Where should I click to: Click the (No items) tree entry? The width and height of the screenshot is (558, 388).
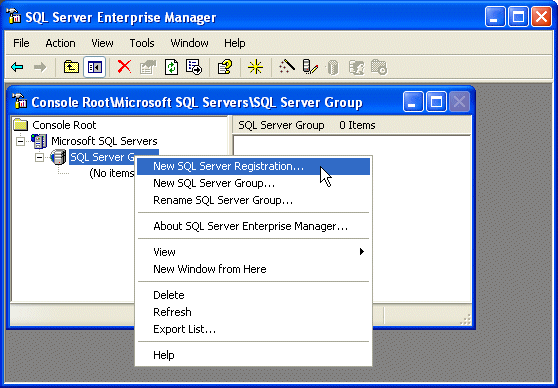(x=112, y=173)
